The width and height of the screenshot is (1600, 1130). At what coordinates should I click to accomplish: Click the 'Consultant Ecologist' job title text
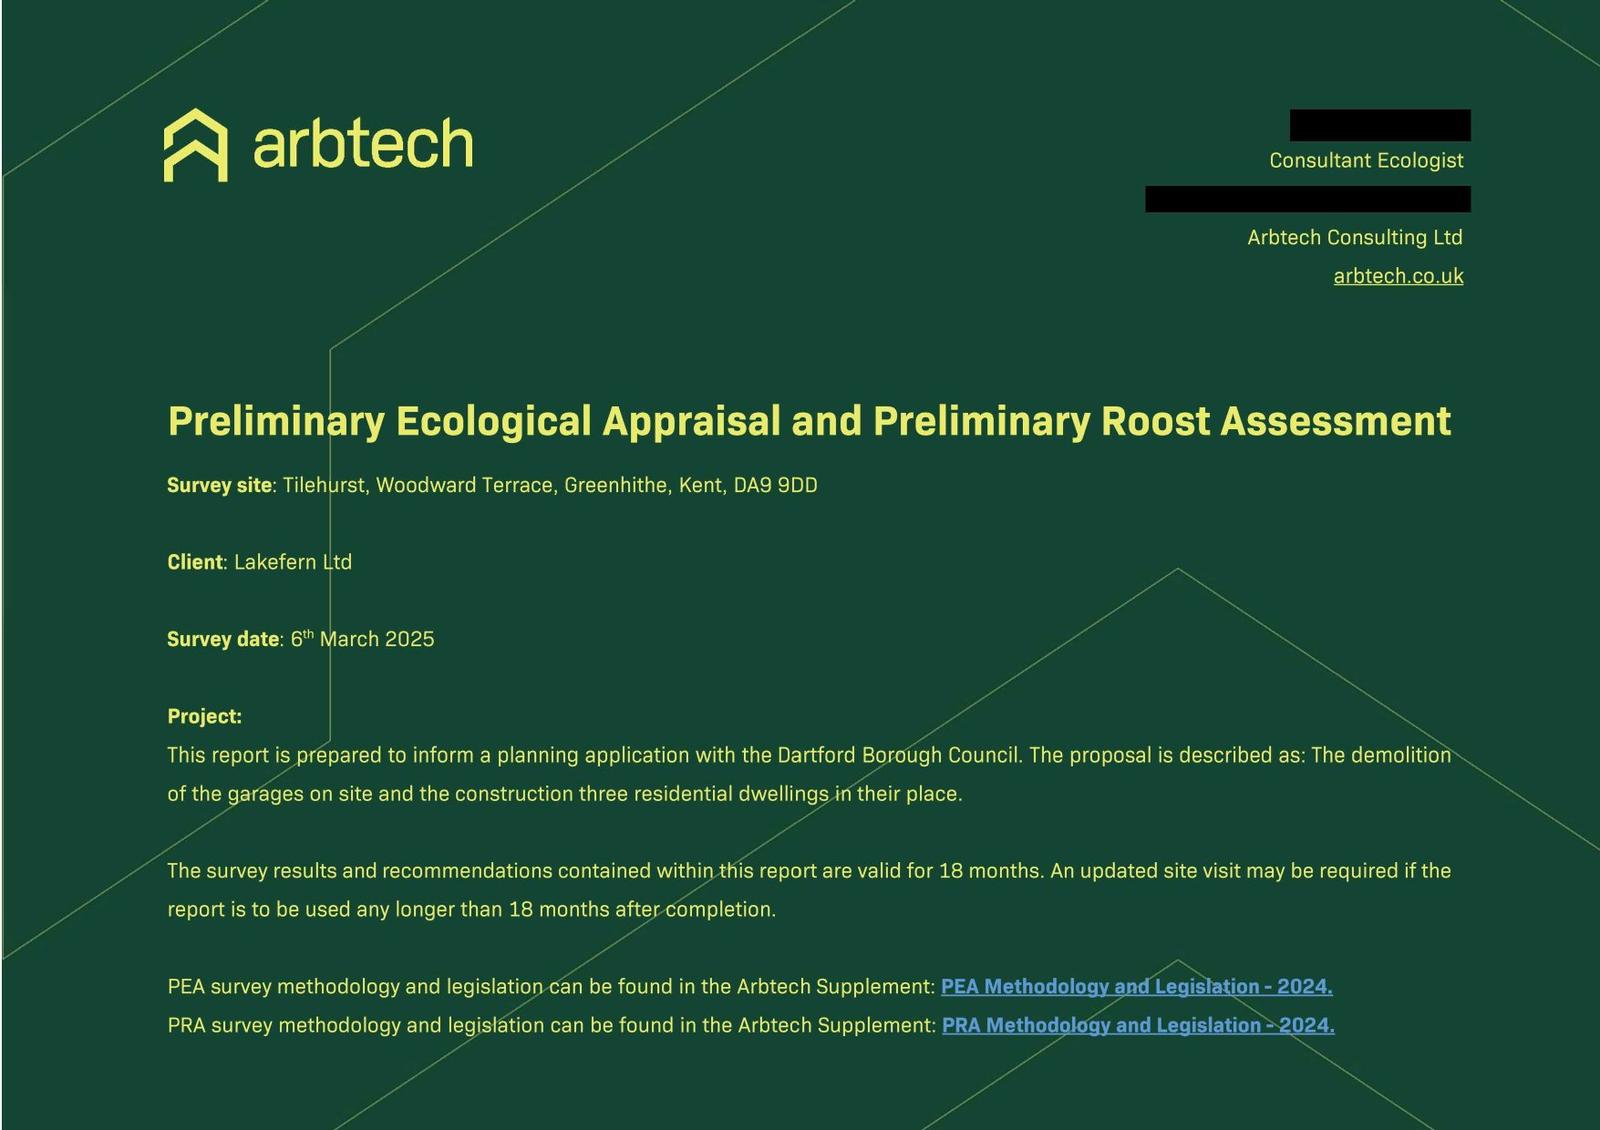(1365, 161)
